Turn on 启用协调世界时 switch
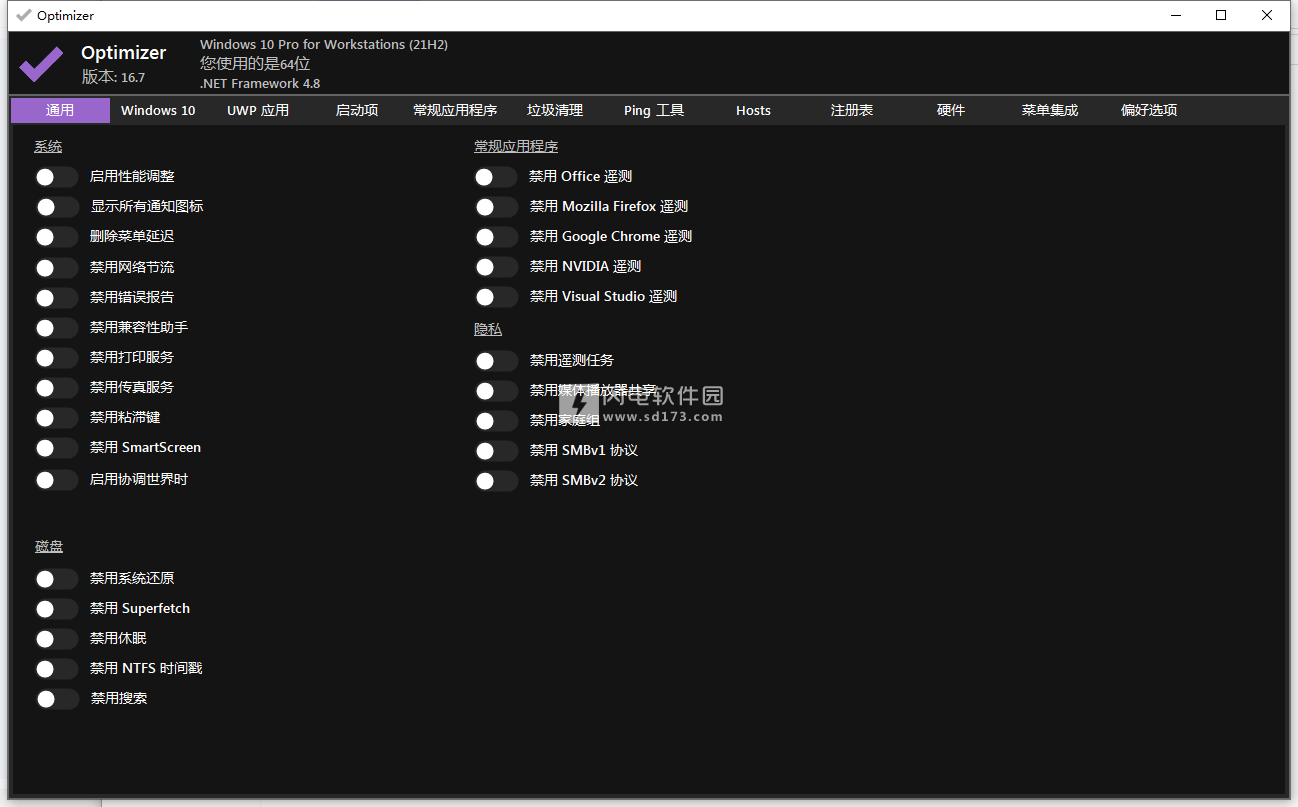The height and width of the screenshot is (807, 1298). (x=56, y=480)
